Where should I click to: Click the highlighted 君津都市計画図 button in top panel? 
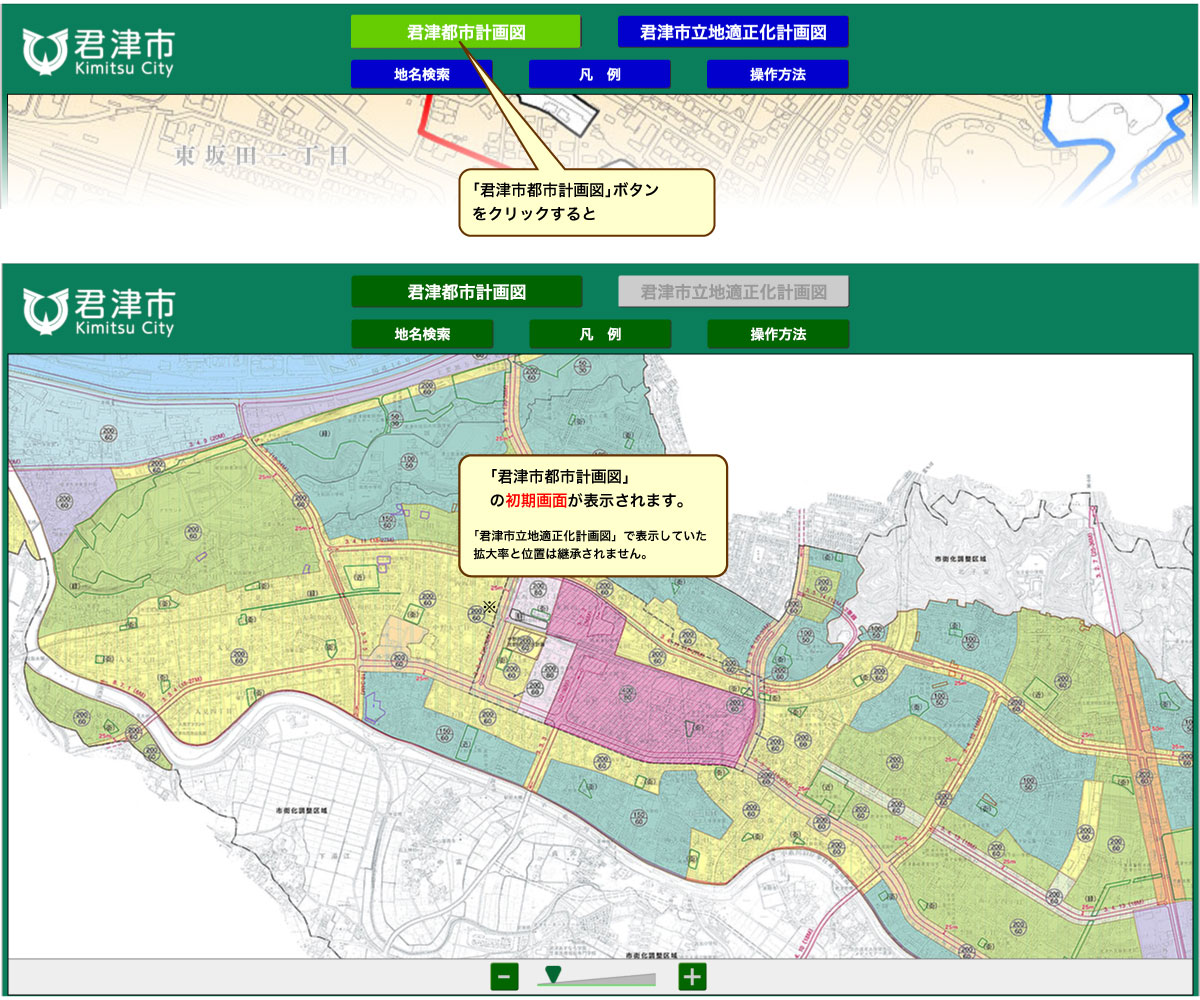tap(466, 32)
